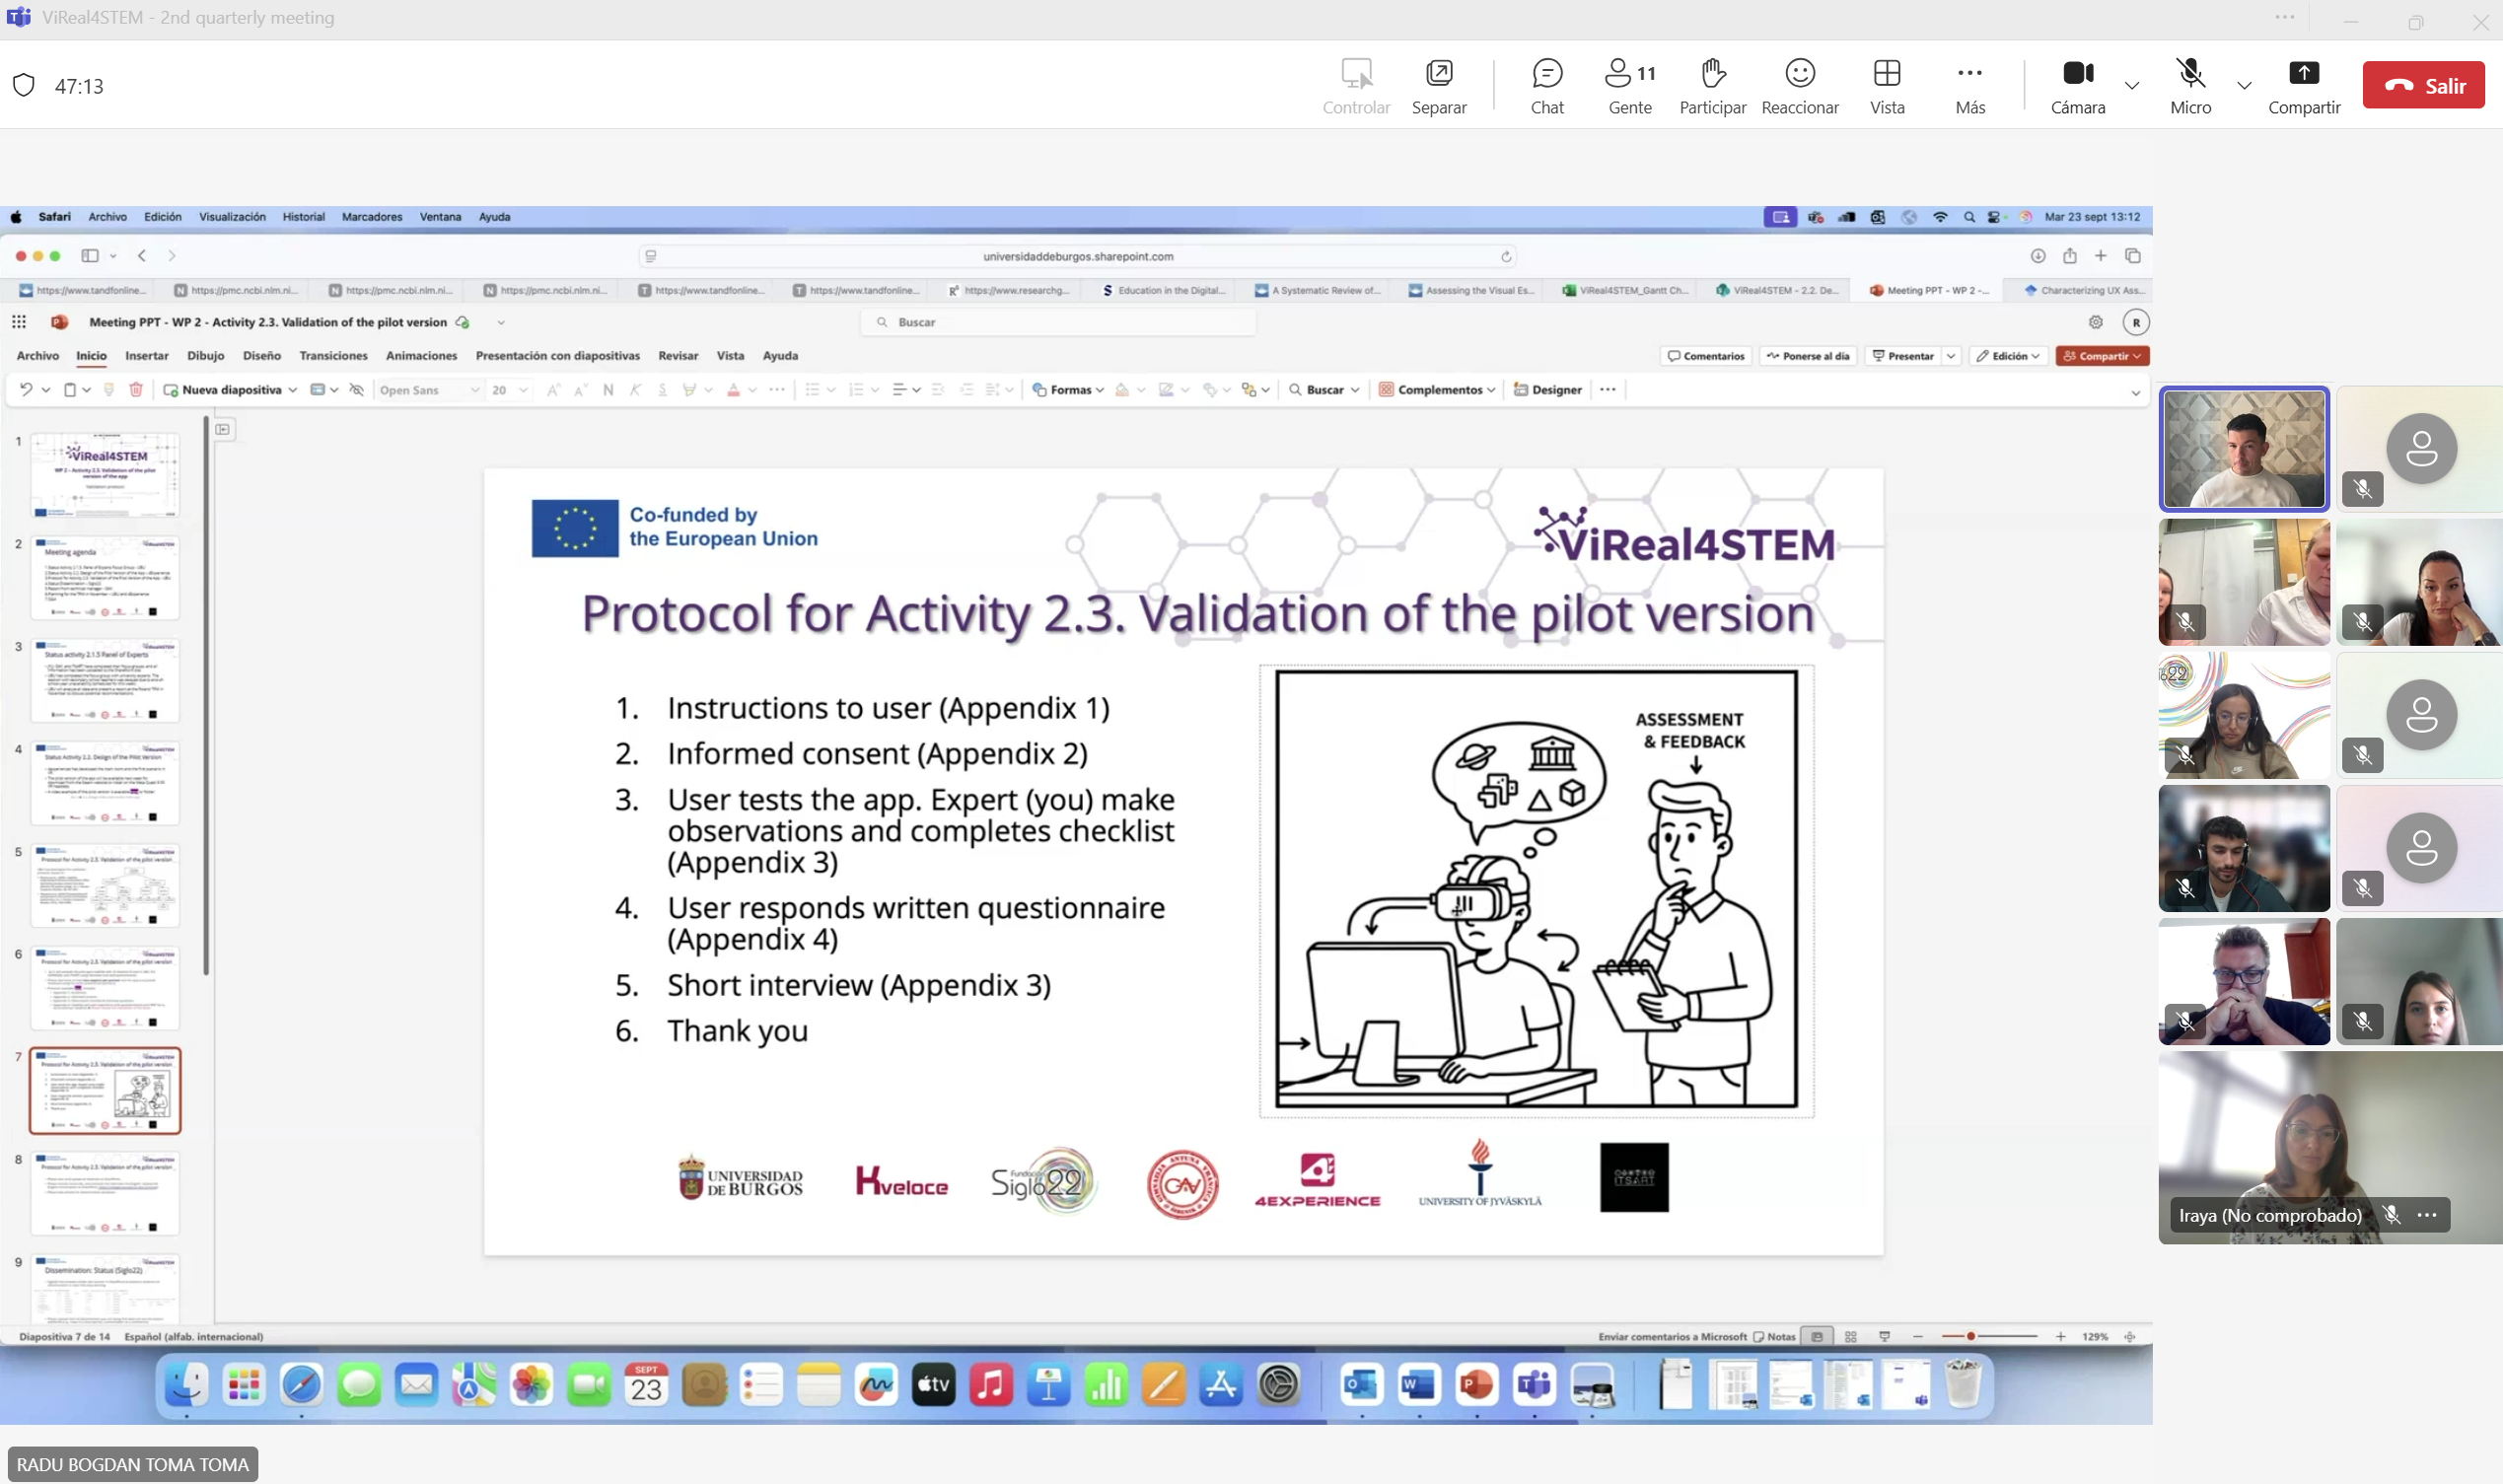The width and height of the screenshot is (2503, 1484).
Task: Click the Participar raise hand icon
Action: 1712,85
